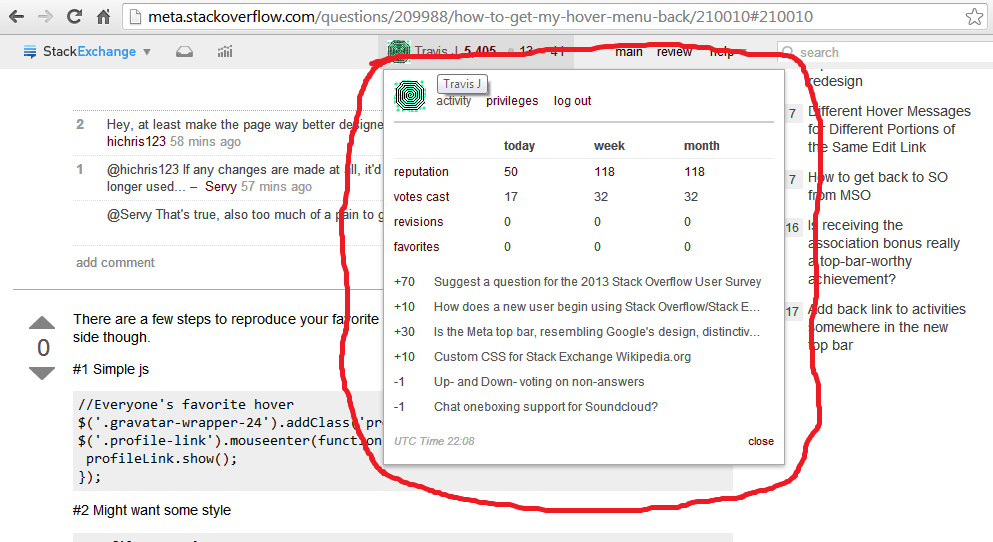The image size is (993, 542).
Task: Click the 58 mins ago comment timestamp
Action: [x=205, y=141]
